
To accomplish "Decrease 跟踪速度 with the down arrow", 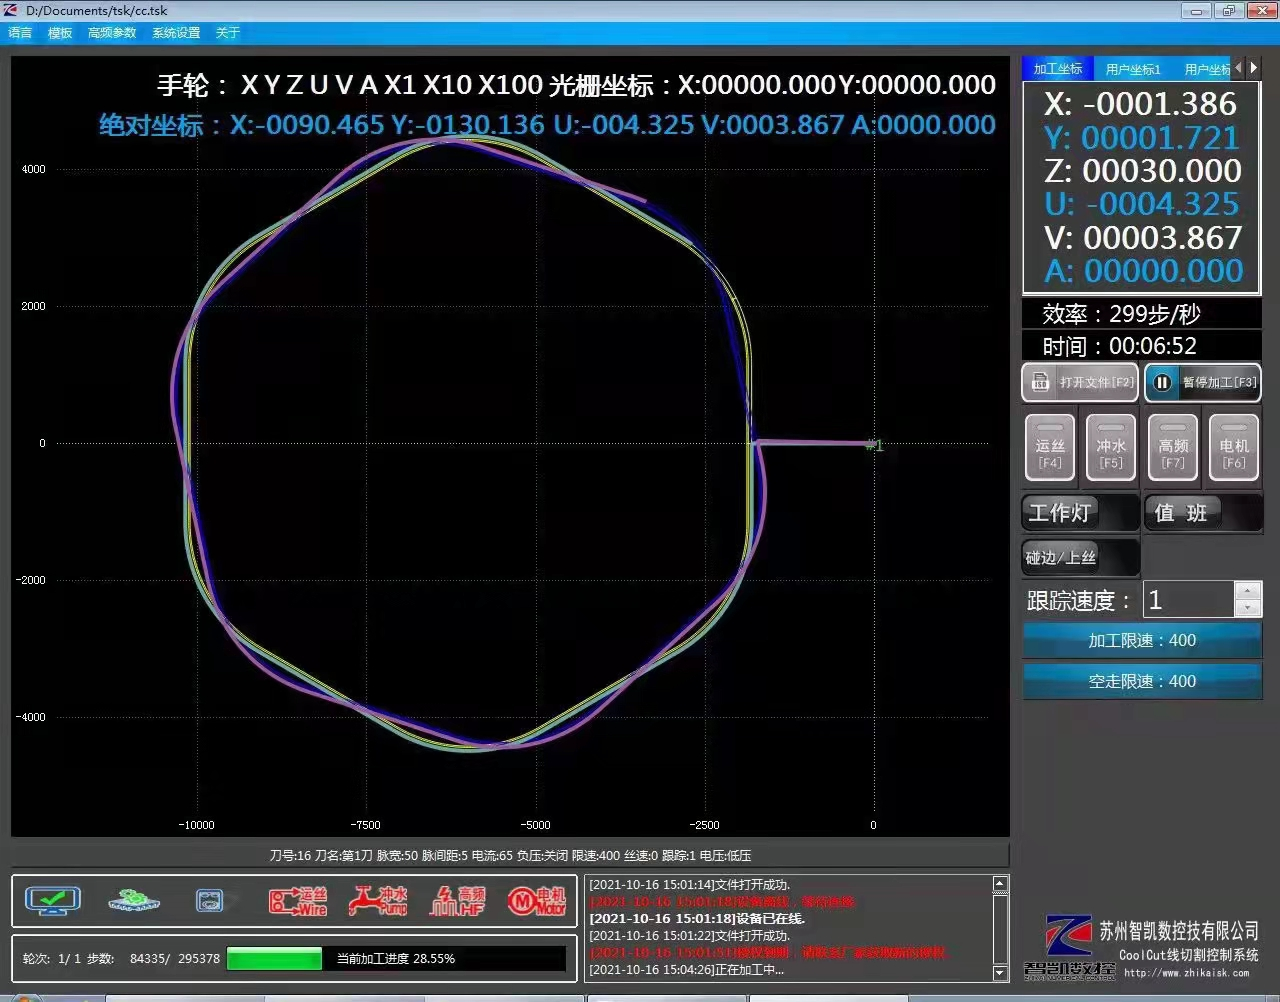I will (x=1247, y=608).
